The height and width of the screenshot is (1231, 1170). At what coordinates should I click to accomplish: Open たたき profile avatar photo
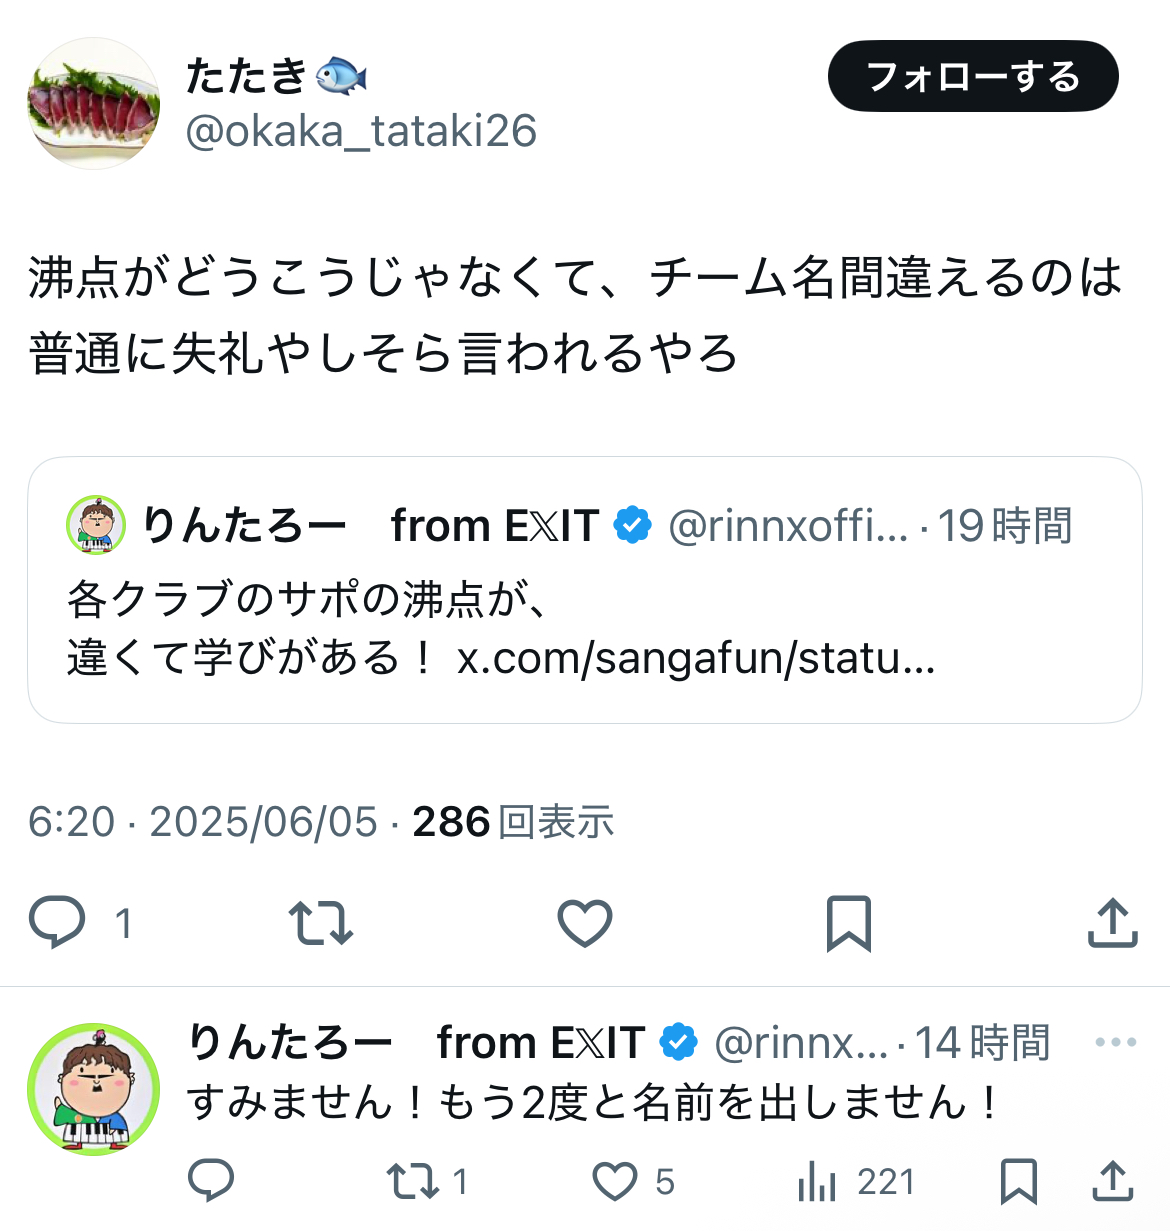click(x=93, y=103)
